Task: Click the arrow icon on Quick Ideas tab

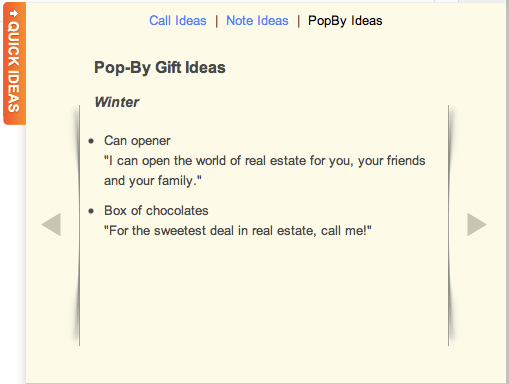Action: click(x=14, y=13)
